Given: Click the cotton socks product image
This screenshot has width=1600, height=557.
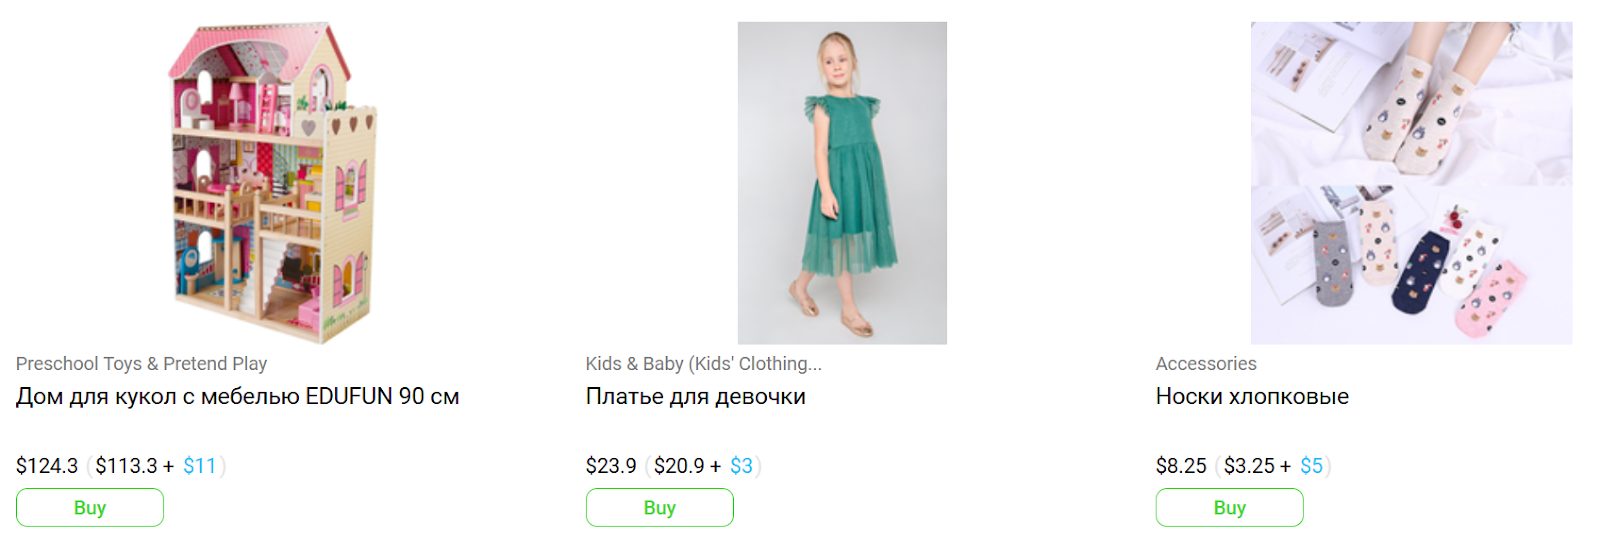Looking at the screenshot, I should (1411, 183).
